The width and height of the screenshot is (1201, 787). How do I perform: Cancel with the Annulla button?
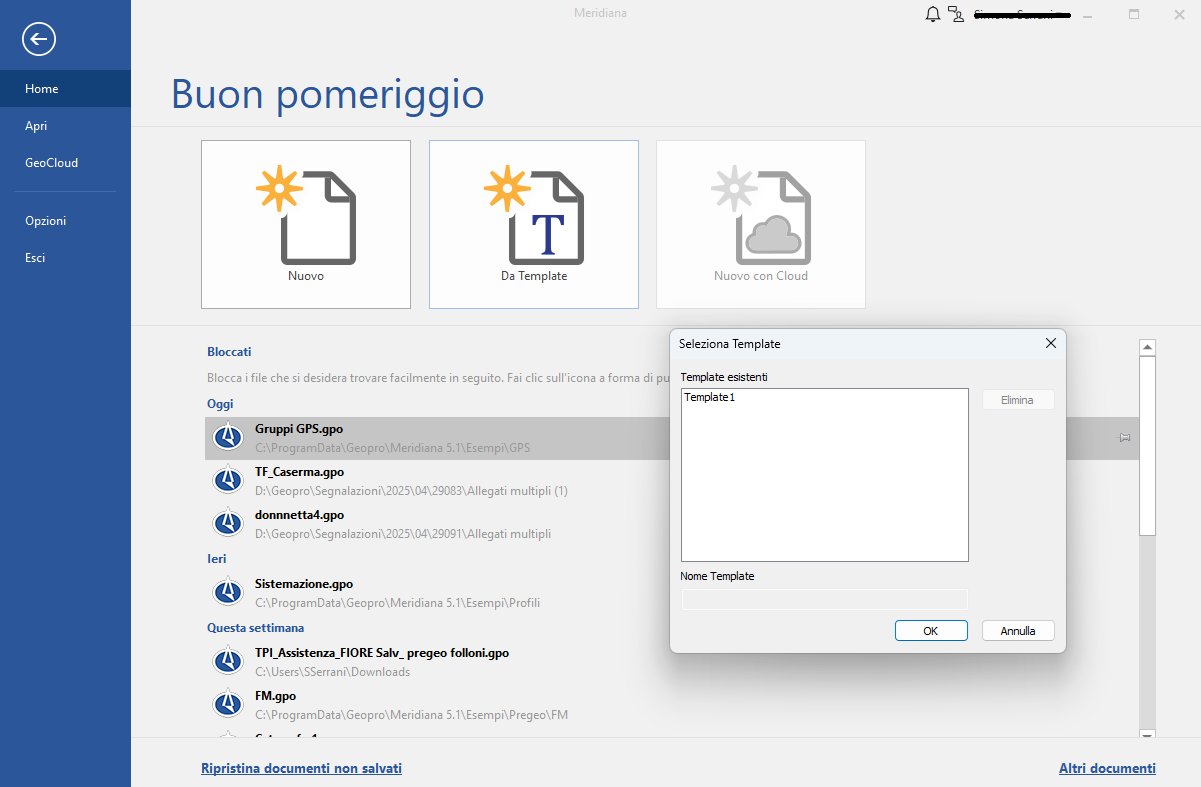[1018, 631]
